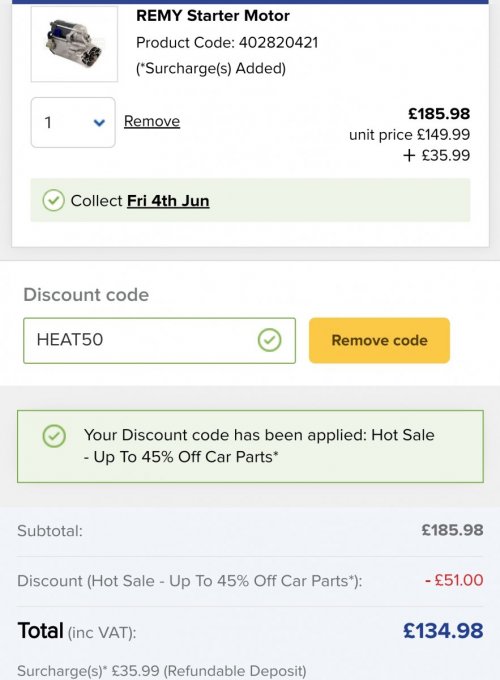The width and height of the screenshot is (500, 680).
Task: Click the bold £185.98 item price
Action: [439, 114]
